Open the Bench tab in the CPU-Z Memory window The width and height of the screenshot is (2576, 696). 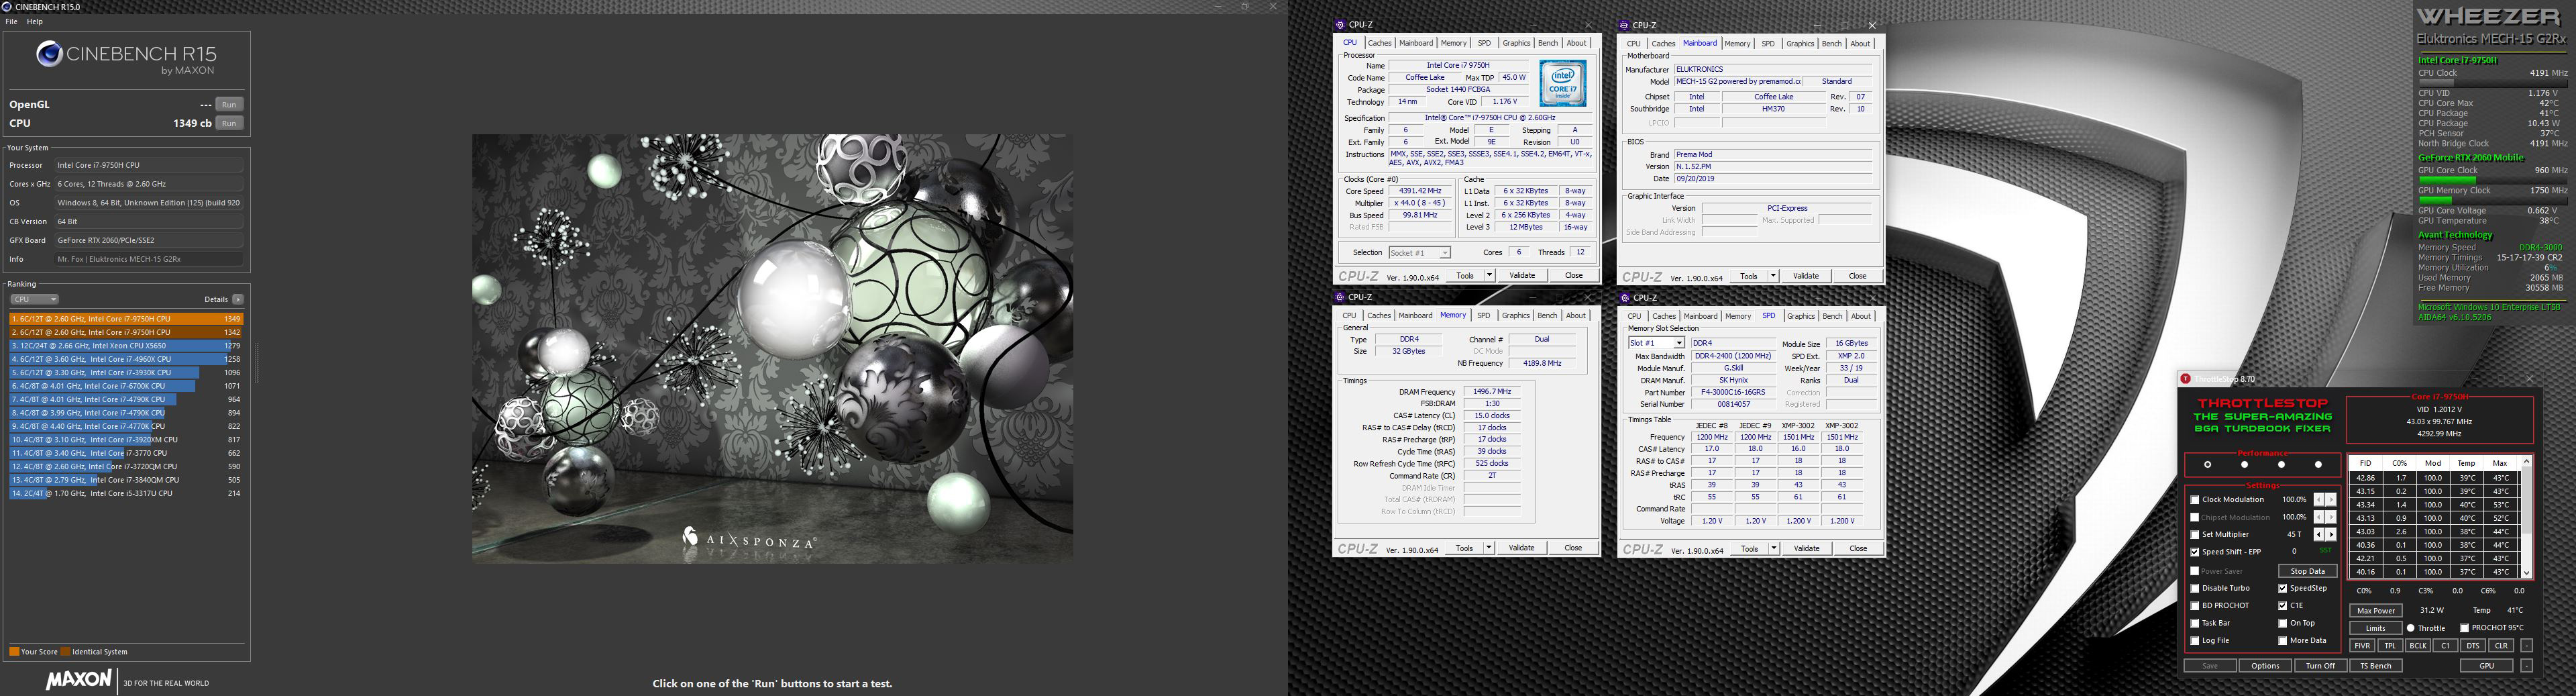(1547, 316)
